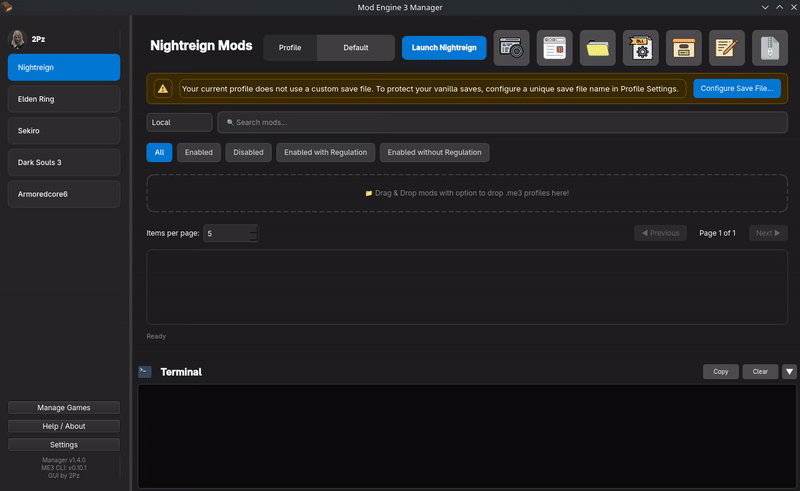The image size is (800, 491).
Task: Select the Enabled filter toggle
Action: click(x=199, y=152)
